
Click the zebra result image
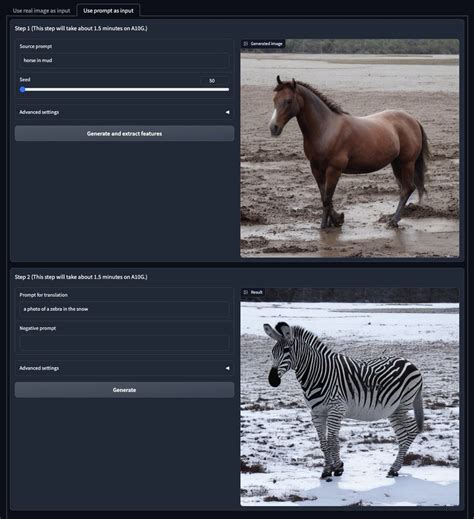tap(350, 397)
